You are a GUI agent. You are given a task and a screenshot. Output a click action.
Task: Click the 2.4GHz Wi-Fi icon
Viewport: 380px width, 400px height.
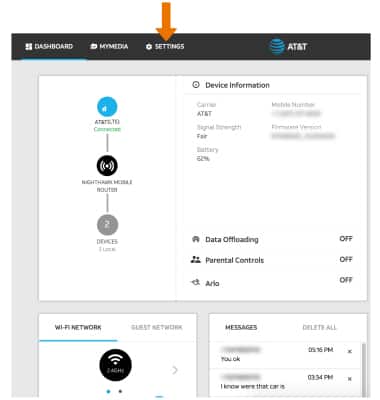pyautogui.click(x=115, y=365)
